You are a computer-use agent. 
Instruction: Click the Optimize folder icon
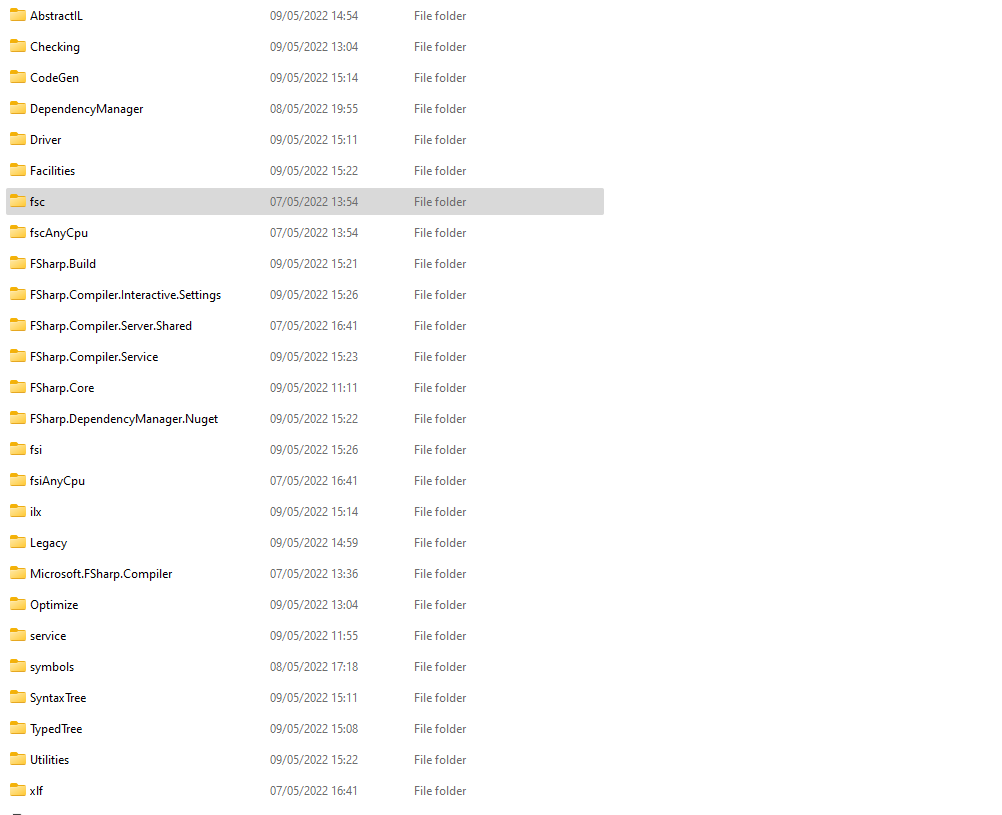(x=18, y=604)
